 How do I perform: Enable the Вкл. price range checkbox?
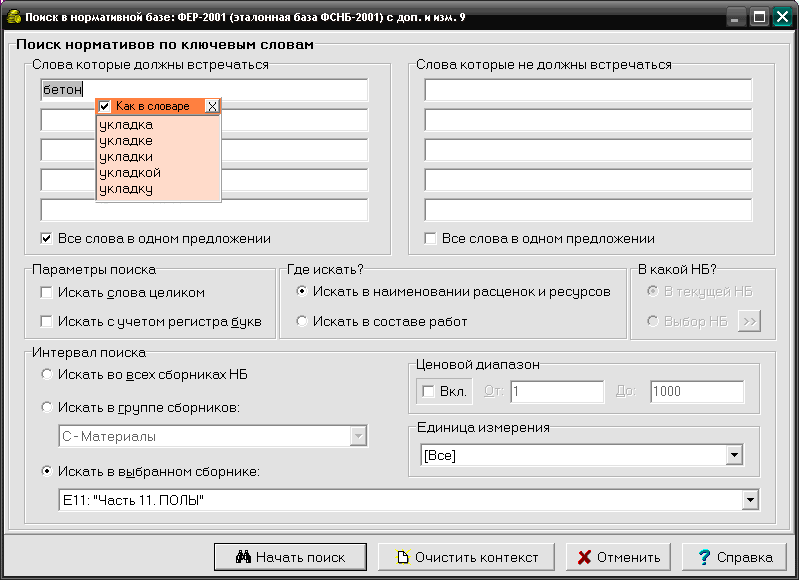pos(428,392)
